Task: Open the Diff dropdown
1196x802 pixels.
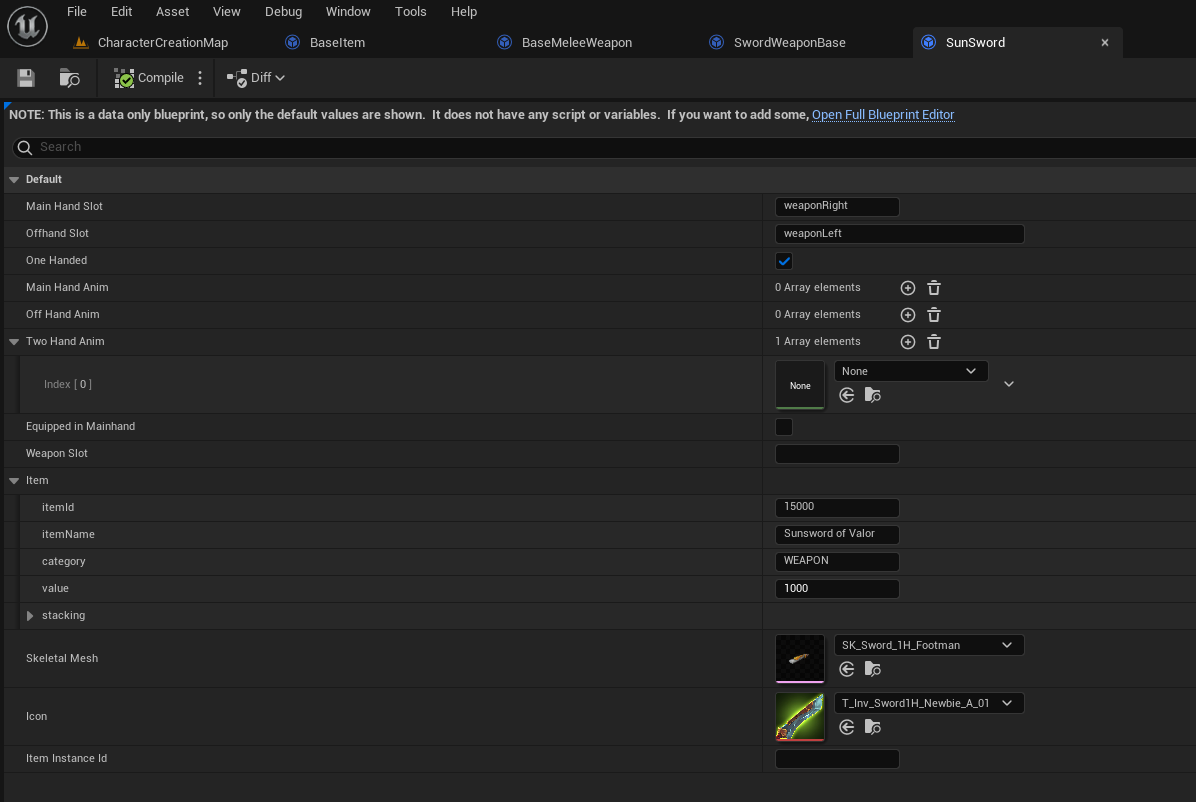Action: pos(256,78)
